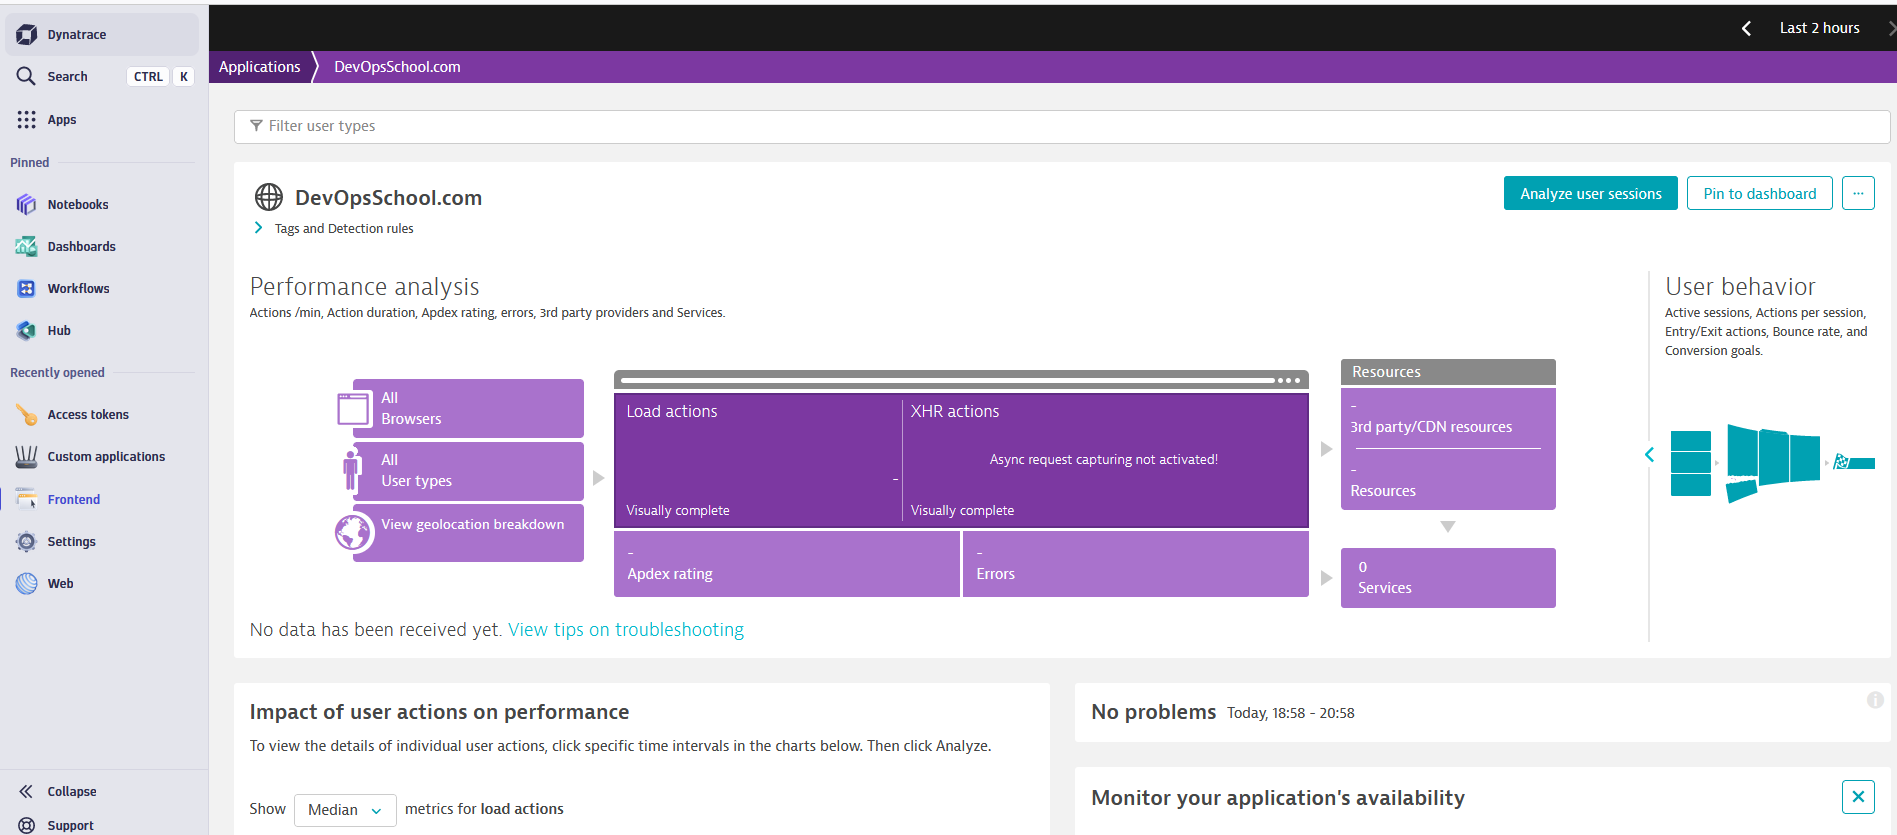Close the Monitor your application's availability panel
Image resolution: width=1897 pixels, height=835 pixels.
tap(1857, 797)
